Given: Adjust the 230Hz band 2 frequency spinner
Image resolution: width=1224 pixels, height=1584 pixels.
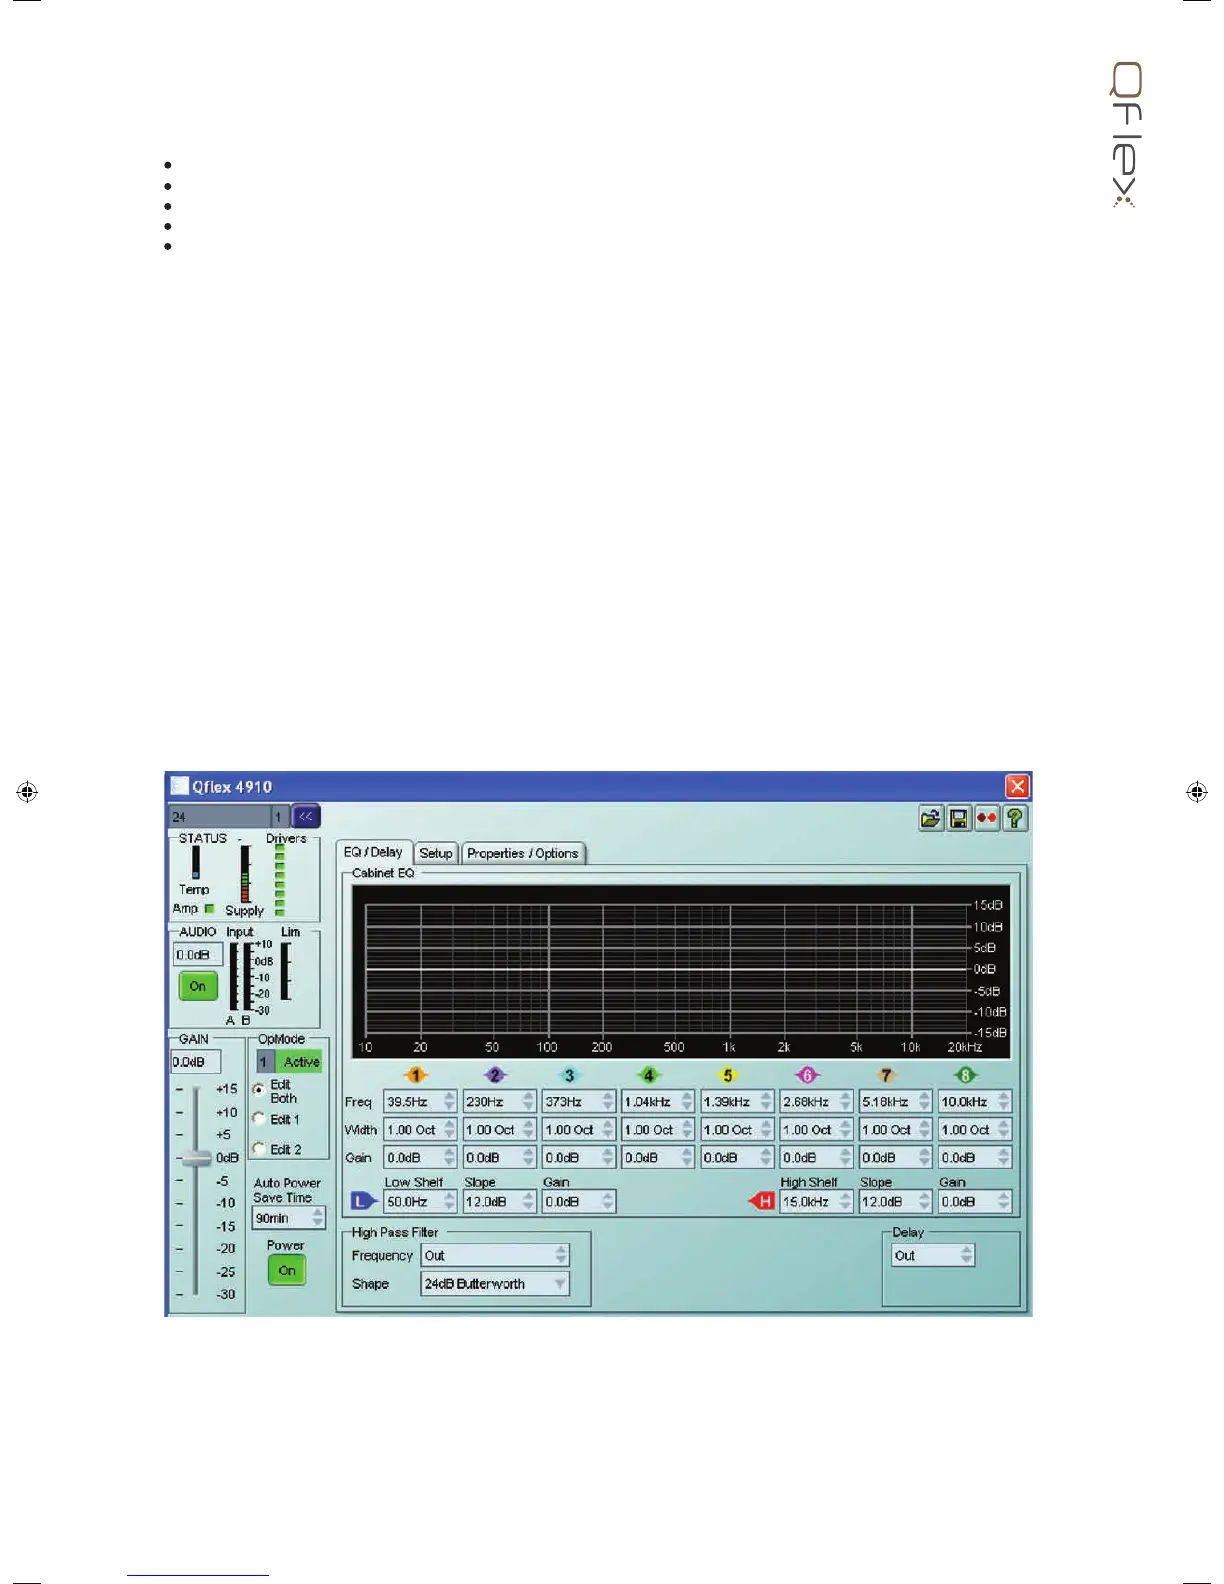Looking at the screenshot, I should tap(499, 1101).
